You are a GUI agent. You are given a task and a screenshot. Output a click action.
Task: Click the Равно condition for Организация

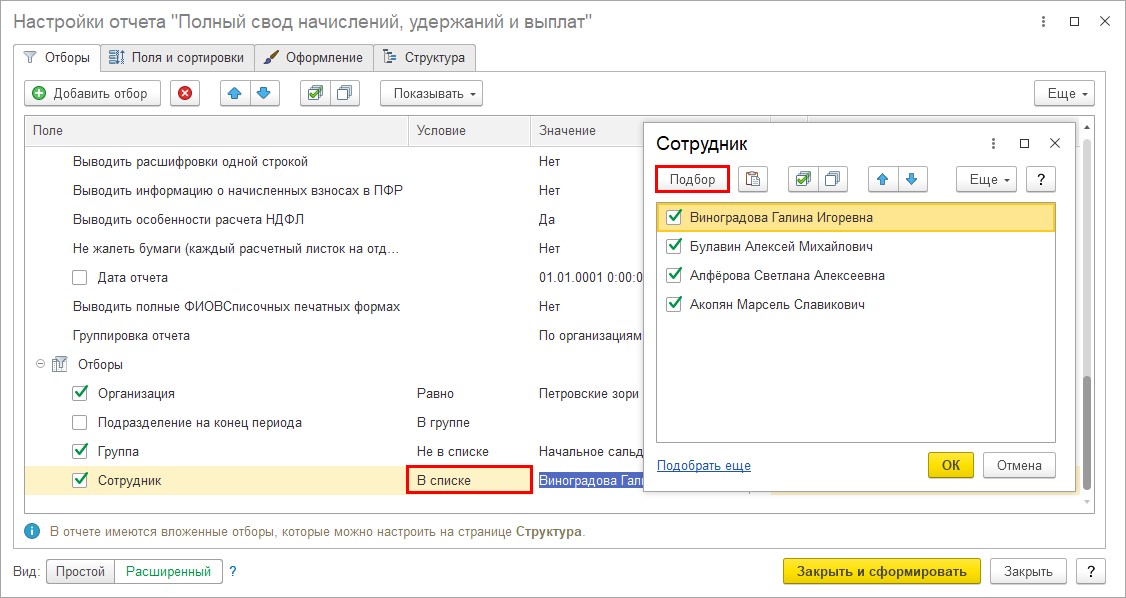(470, 393)
